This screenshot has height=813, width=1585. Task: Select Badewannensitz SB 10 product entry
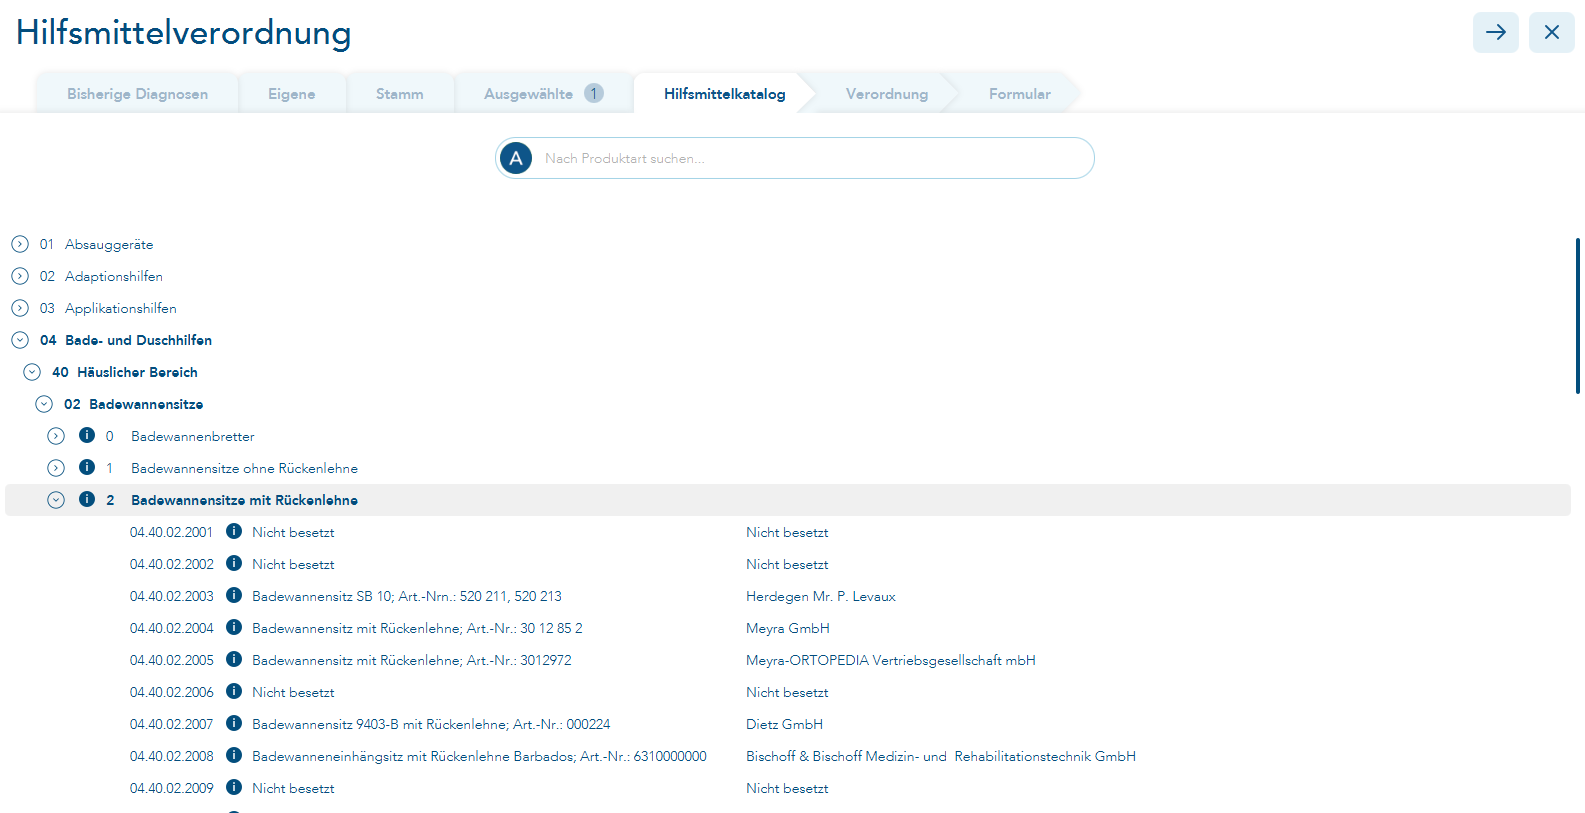tap(406, 596)
